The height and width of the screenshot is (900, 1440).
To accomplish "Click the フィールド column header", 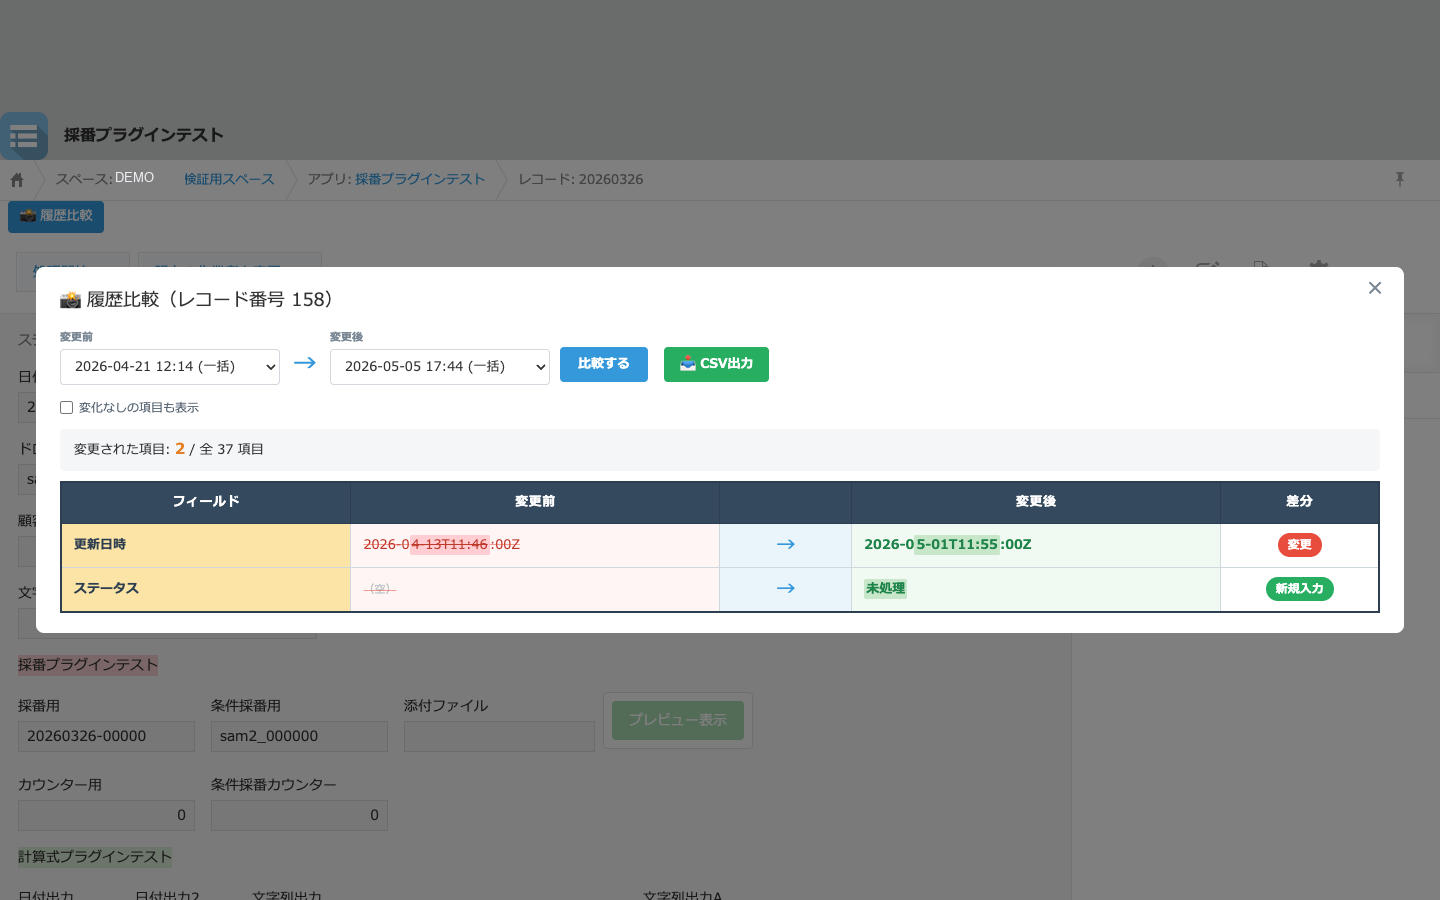I will (206, 502).
